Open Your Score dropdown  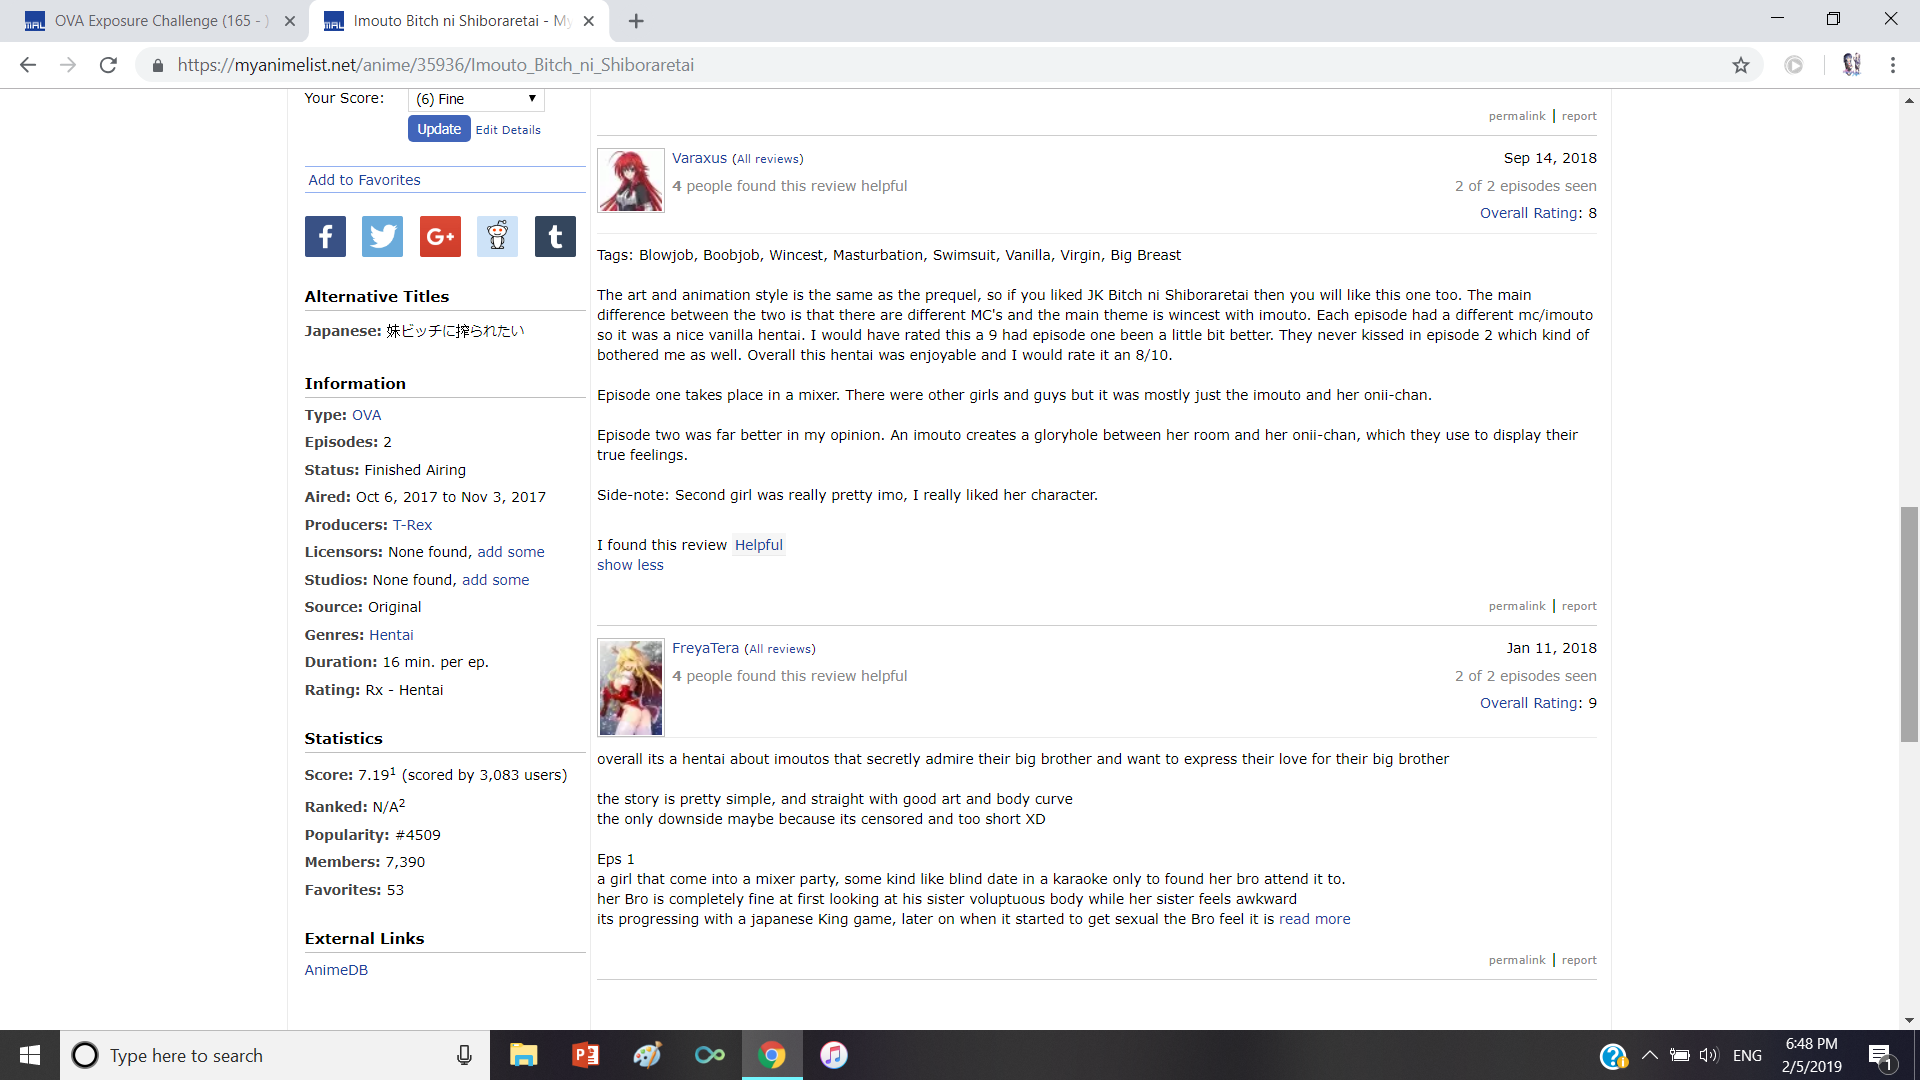click(476, 99)
